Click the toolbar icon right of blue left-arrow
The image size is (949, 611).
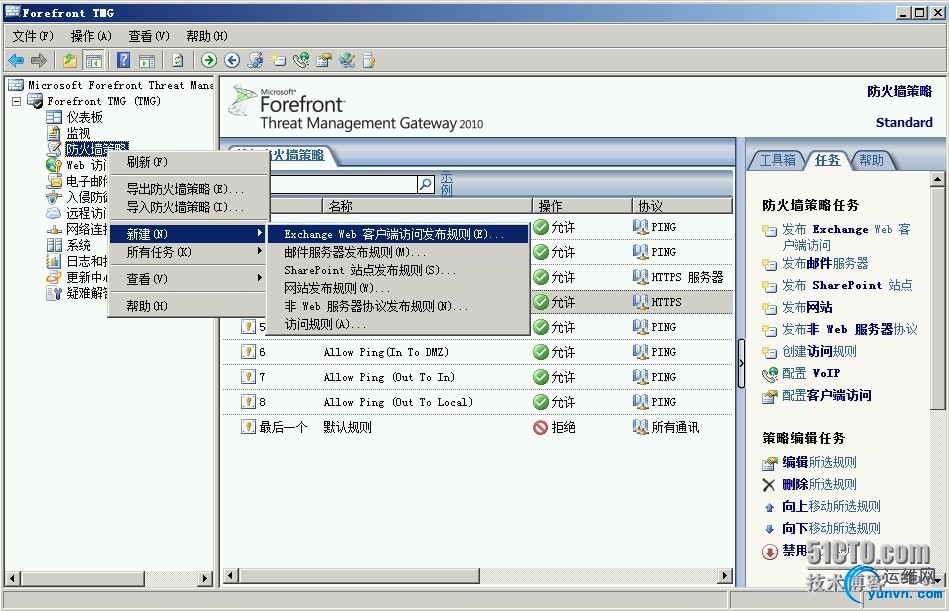pyautogui.click(x=255, y=60)
